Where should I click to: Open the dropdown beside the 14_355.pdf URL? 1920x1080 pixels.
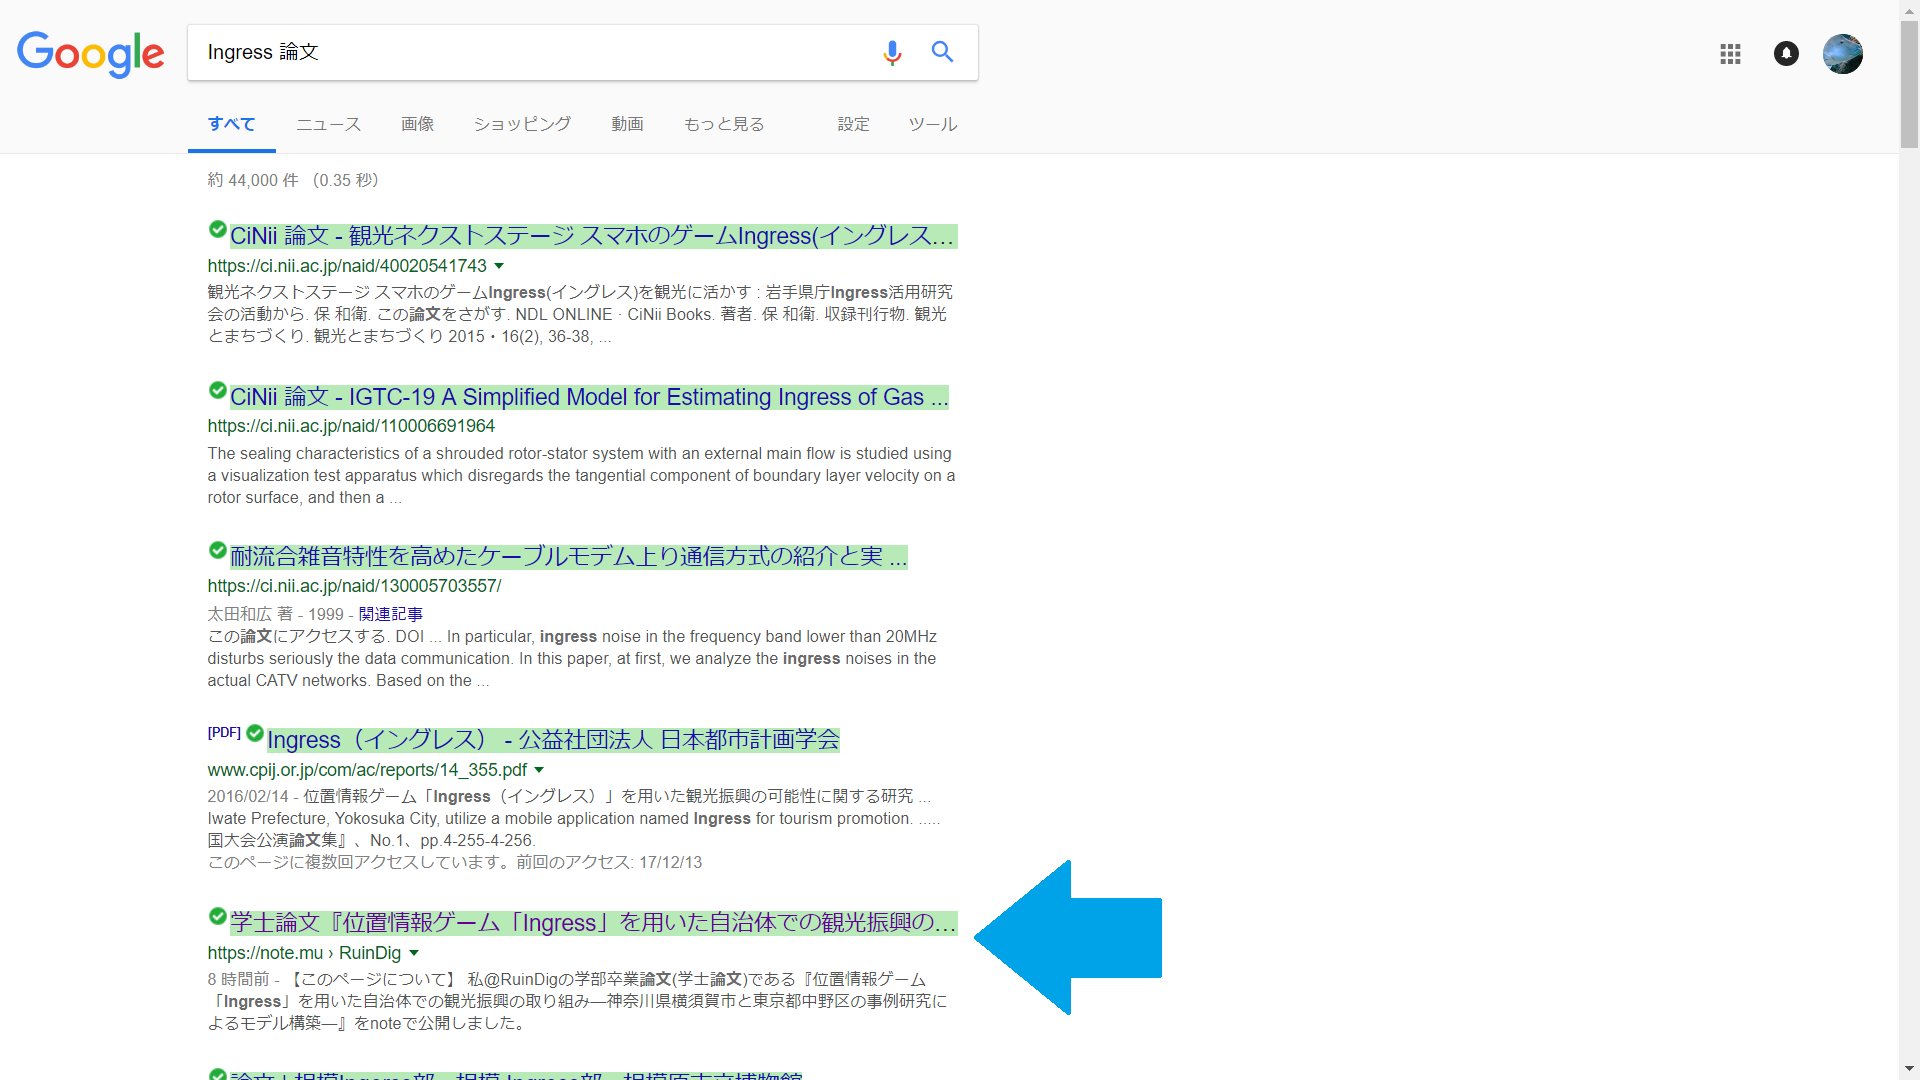click(539, 770)
